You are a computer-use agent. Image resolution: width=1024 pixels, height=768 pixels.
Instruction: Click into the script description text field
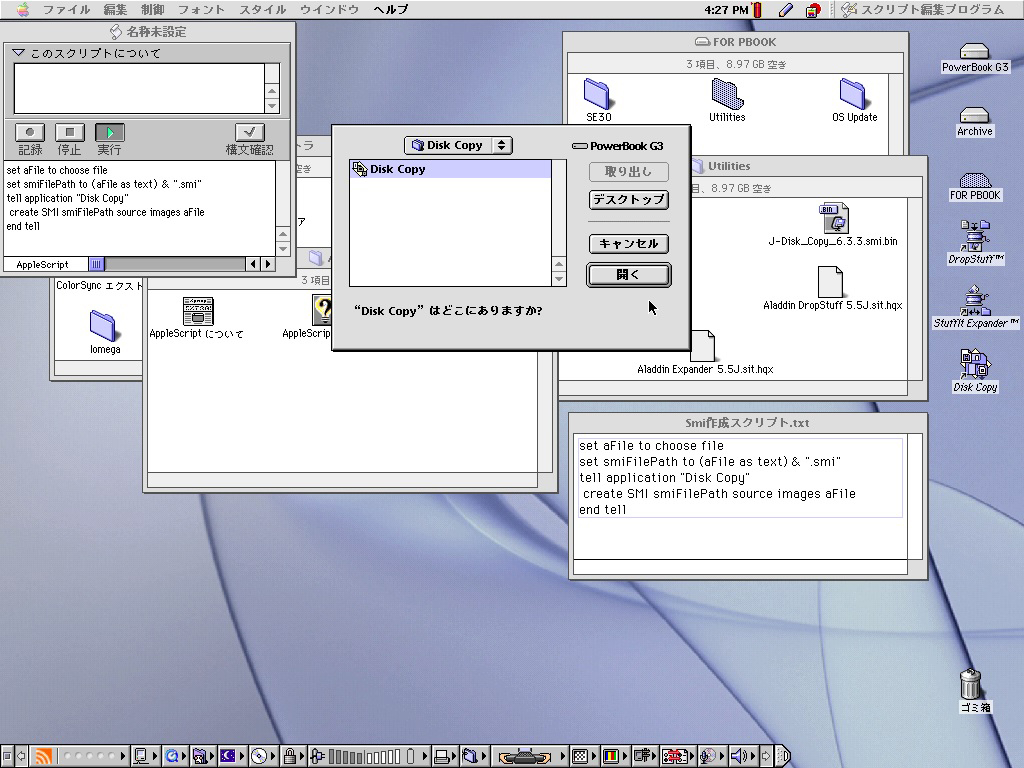click(x=139, y=88)
